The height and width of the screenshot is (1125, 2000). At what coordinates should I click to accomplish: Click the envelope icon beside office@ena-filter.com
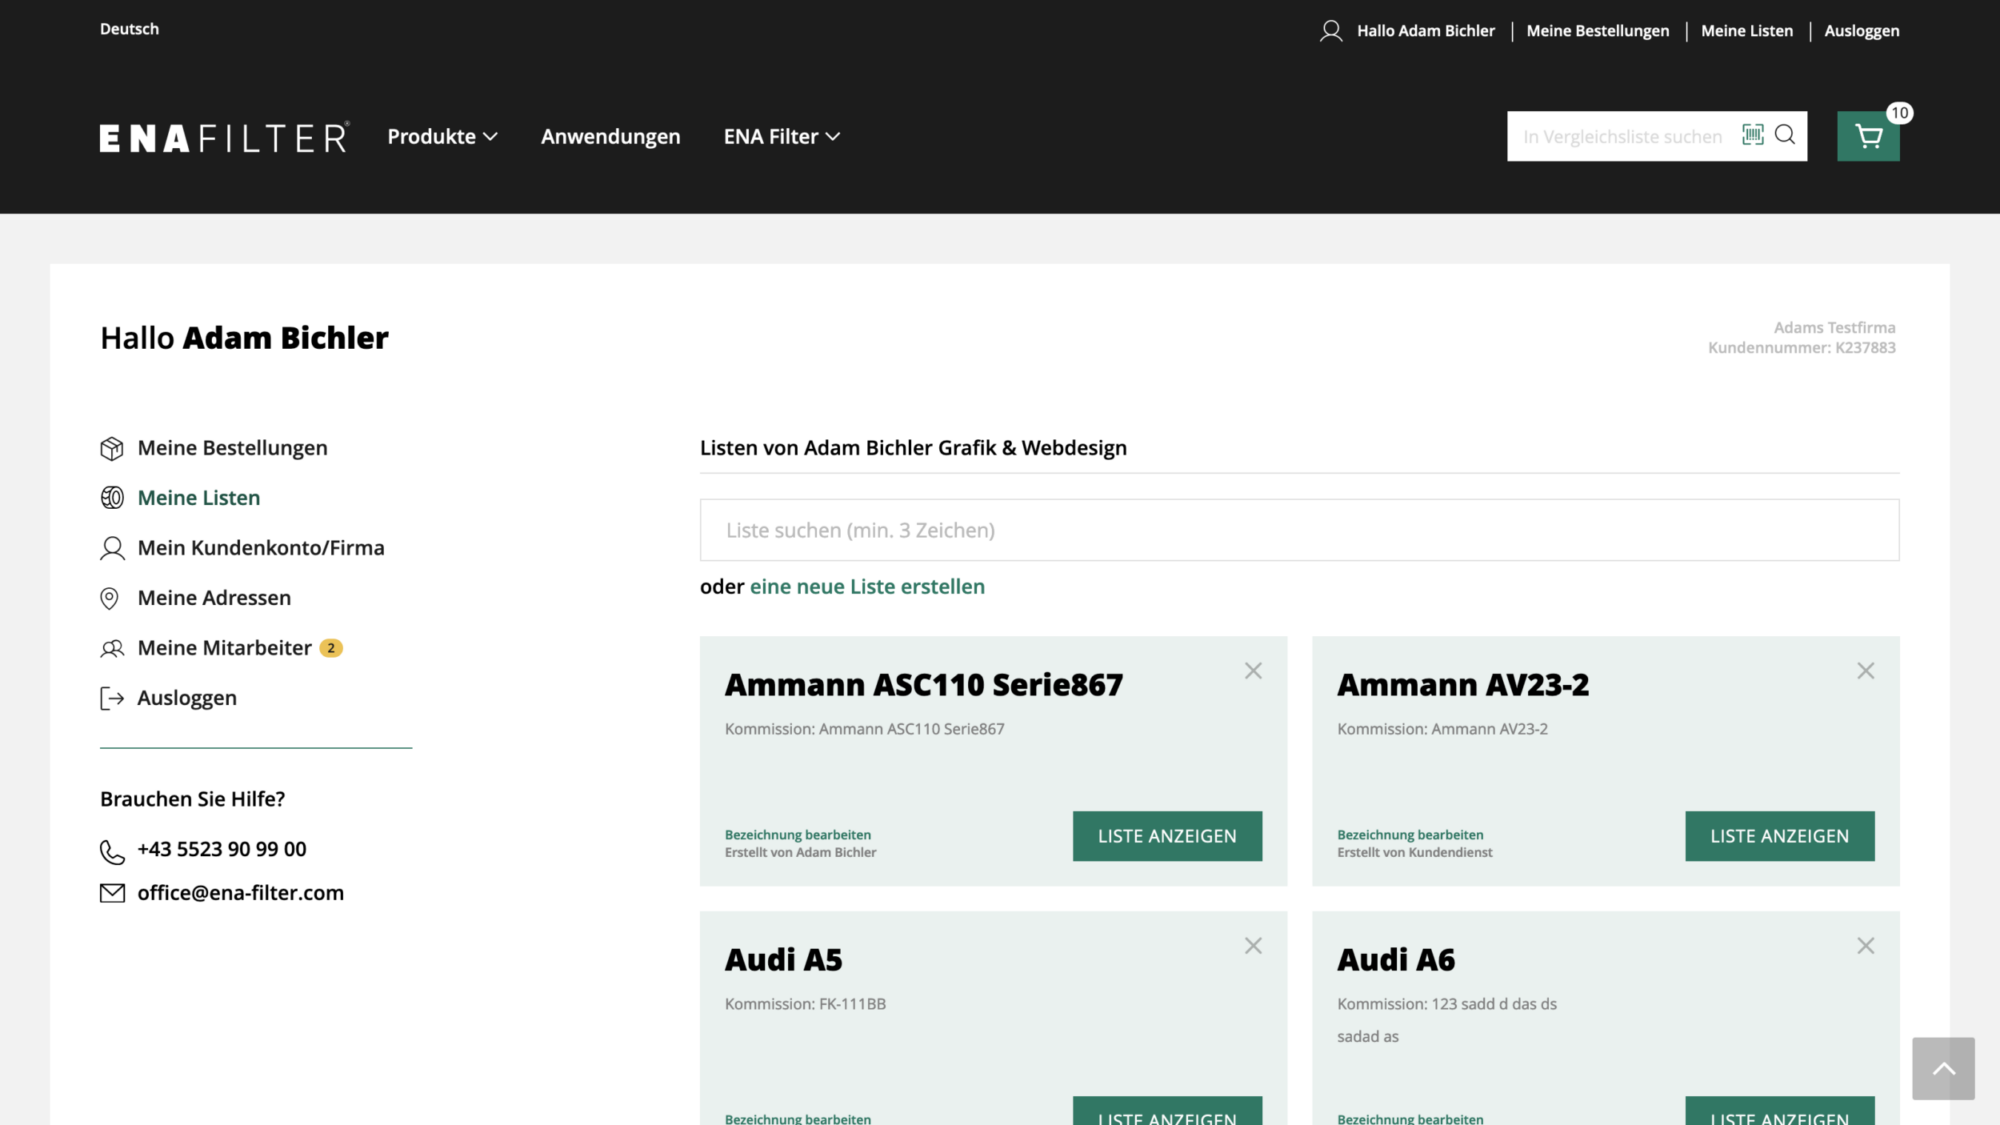(112, 892)
